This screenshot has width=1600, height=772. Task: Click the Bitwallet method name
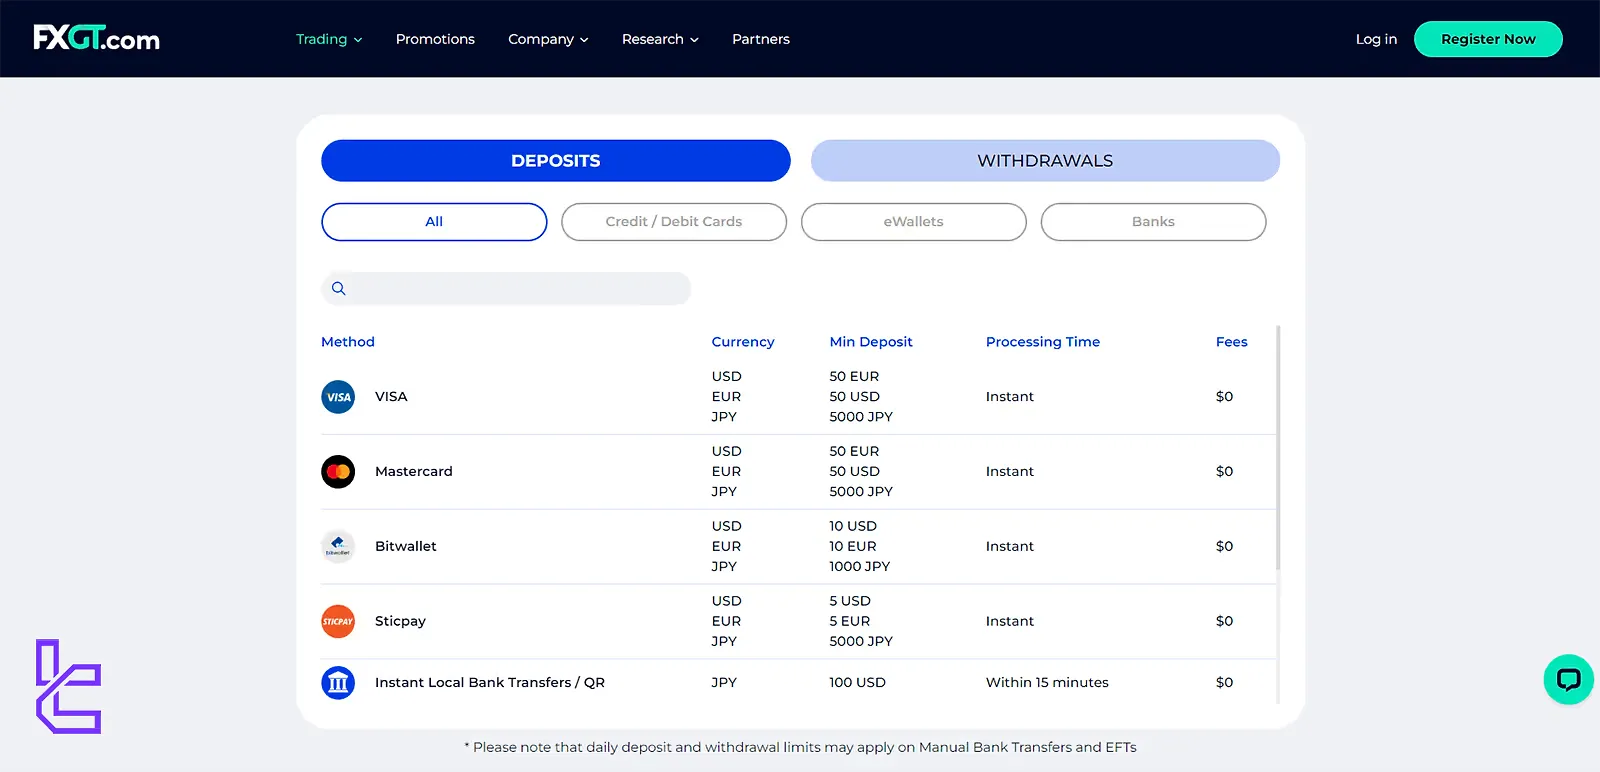(x=406, y=547)
